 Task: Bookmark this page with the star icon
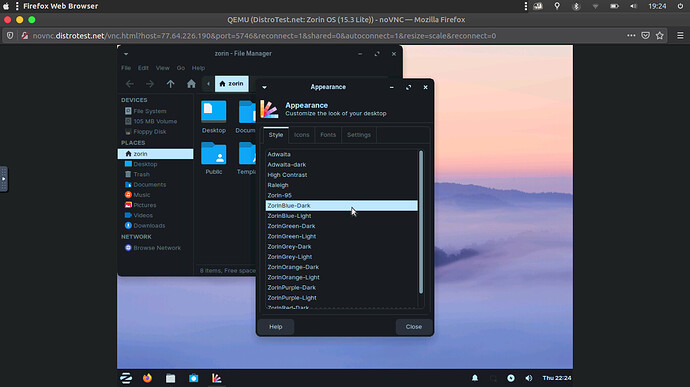pos(660,36)
